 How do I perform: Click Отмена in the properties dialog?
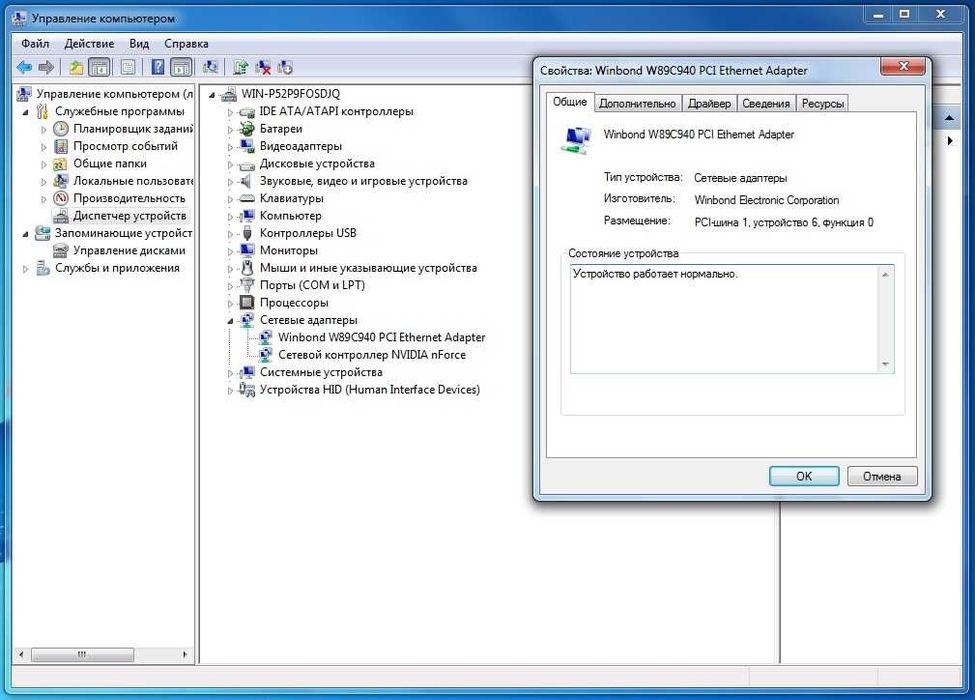(882, 476)
